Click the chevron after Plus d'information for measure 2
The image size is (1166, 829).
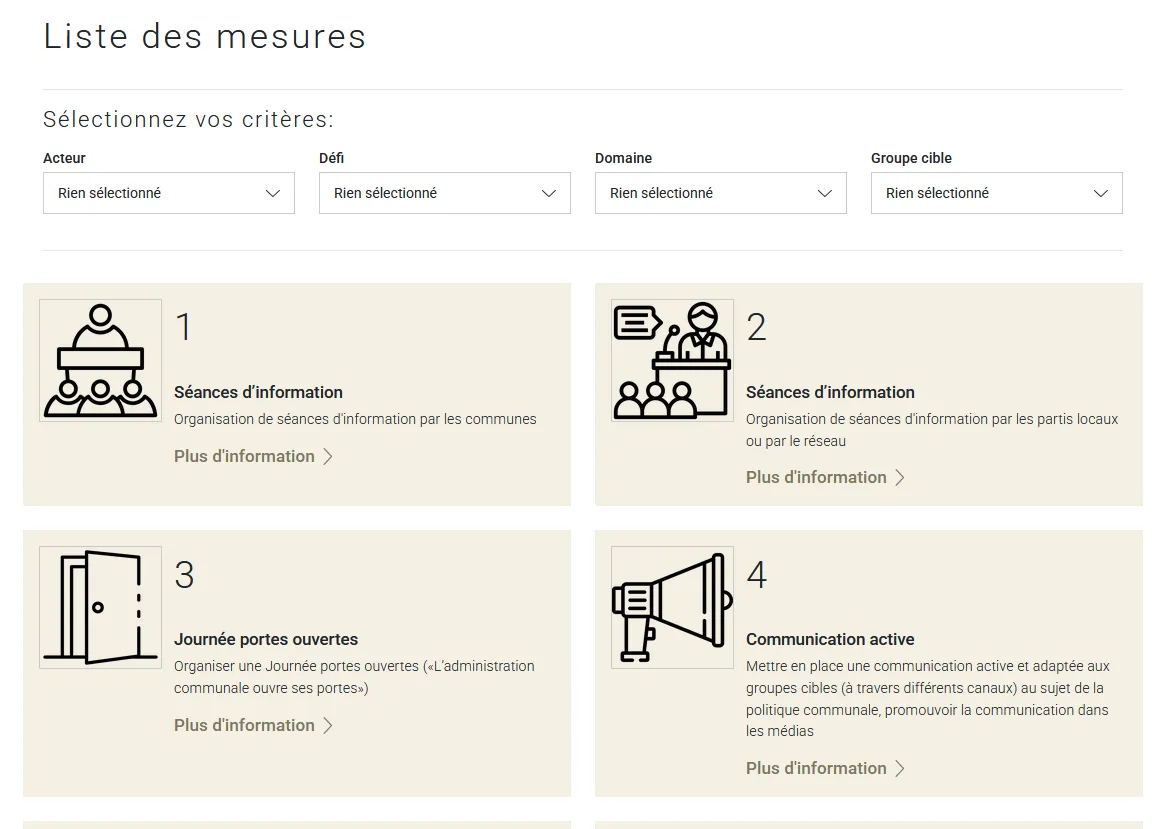click(899, 477)
